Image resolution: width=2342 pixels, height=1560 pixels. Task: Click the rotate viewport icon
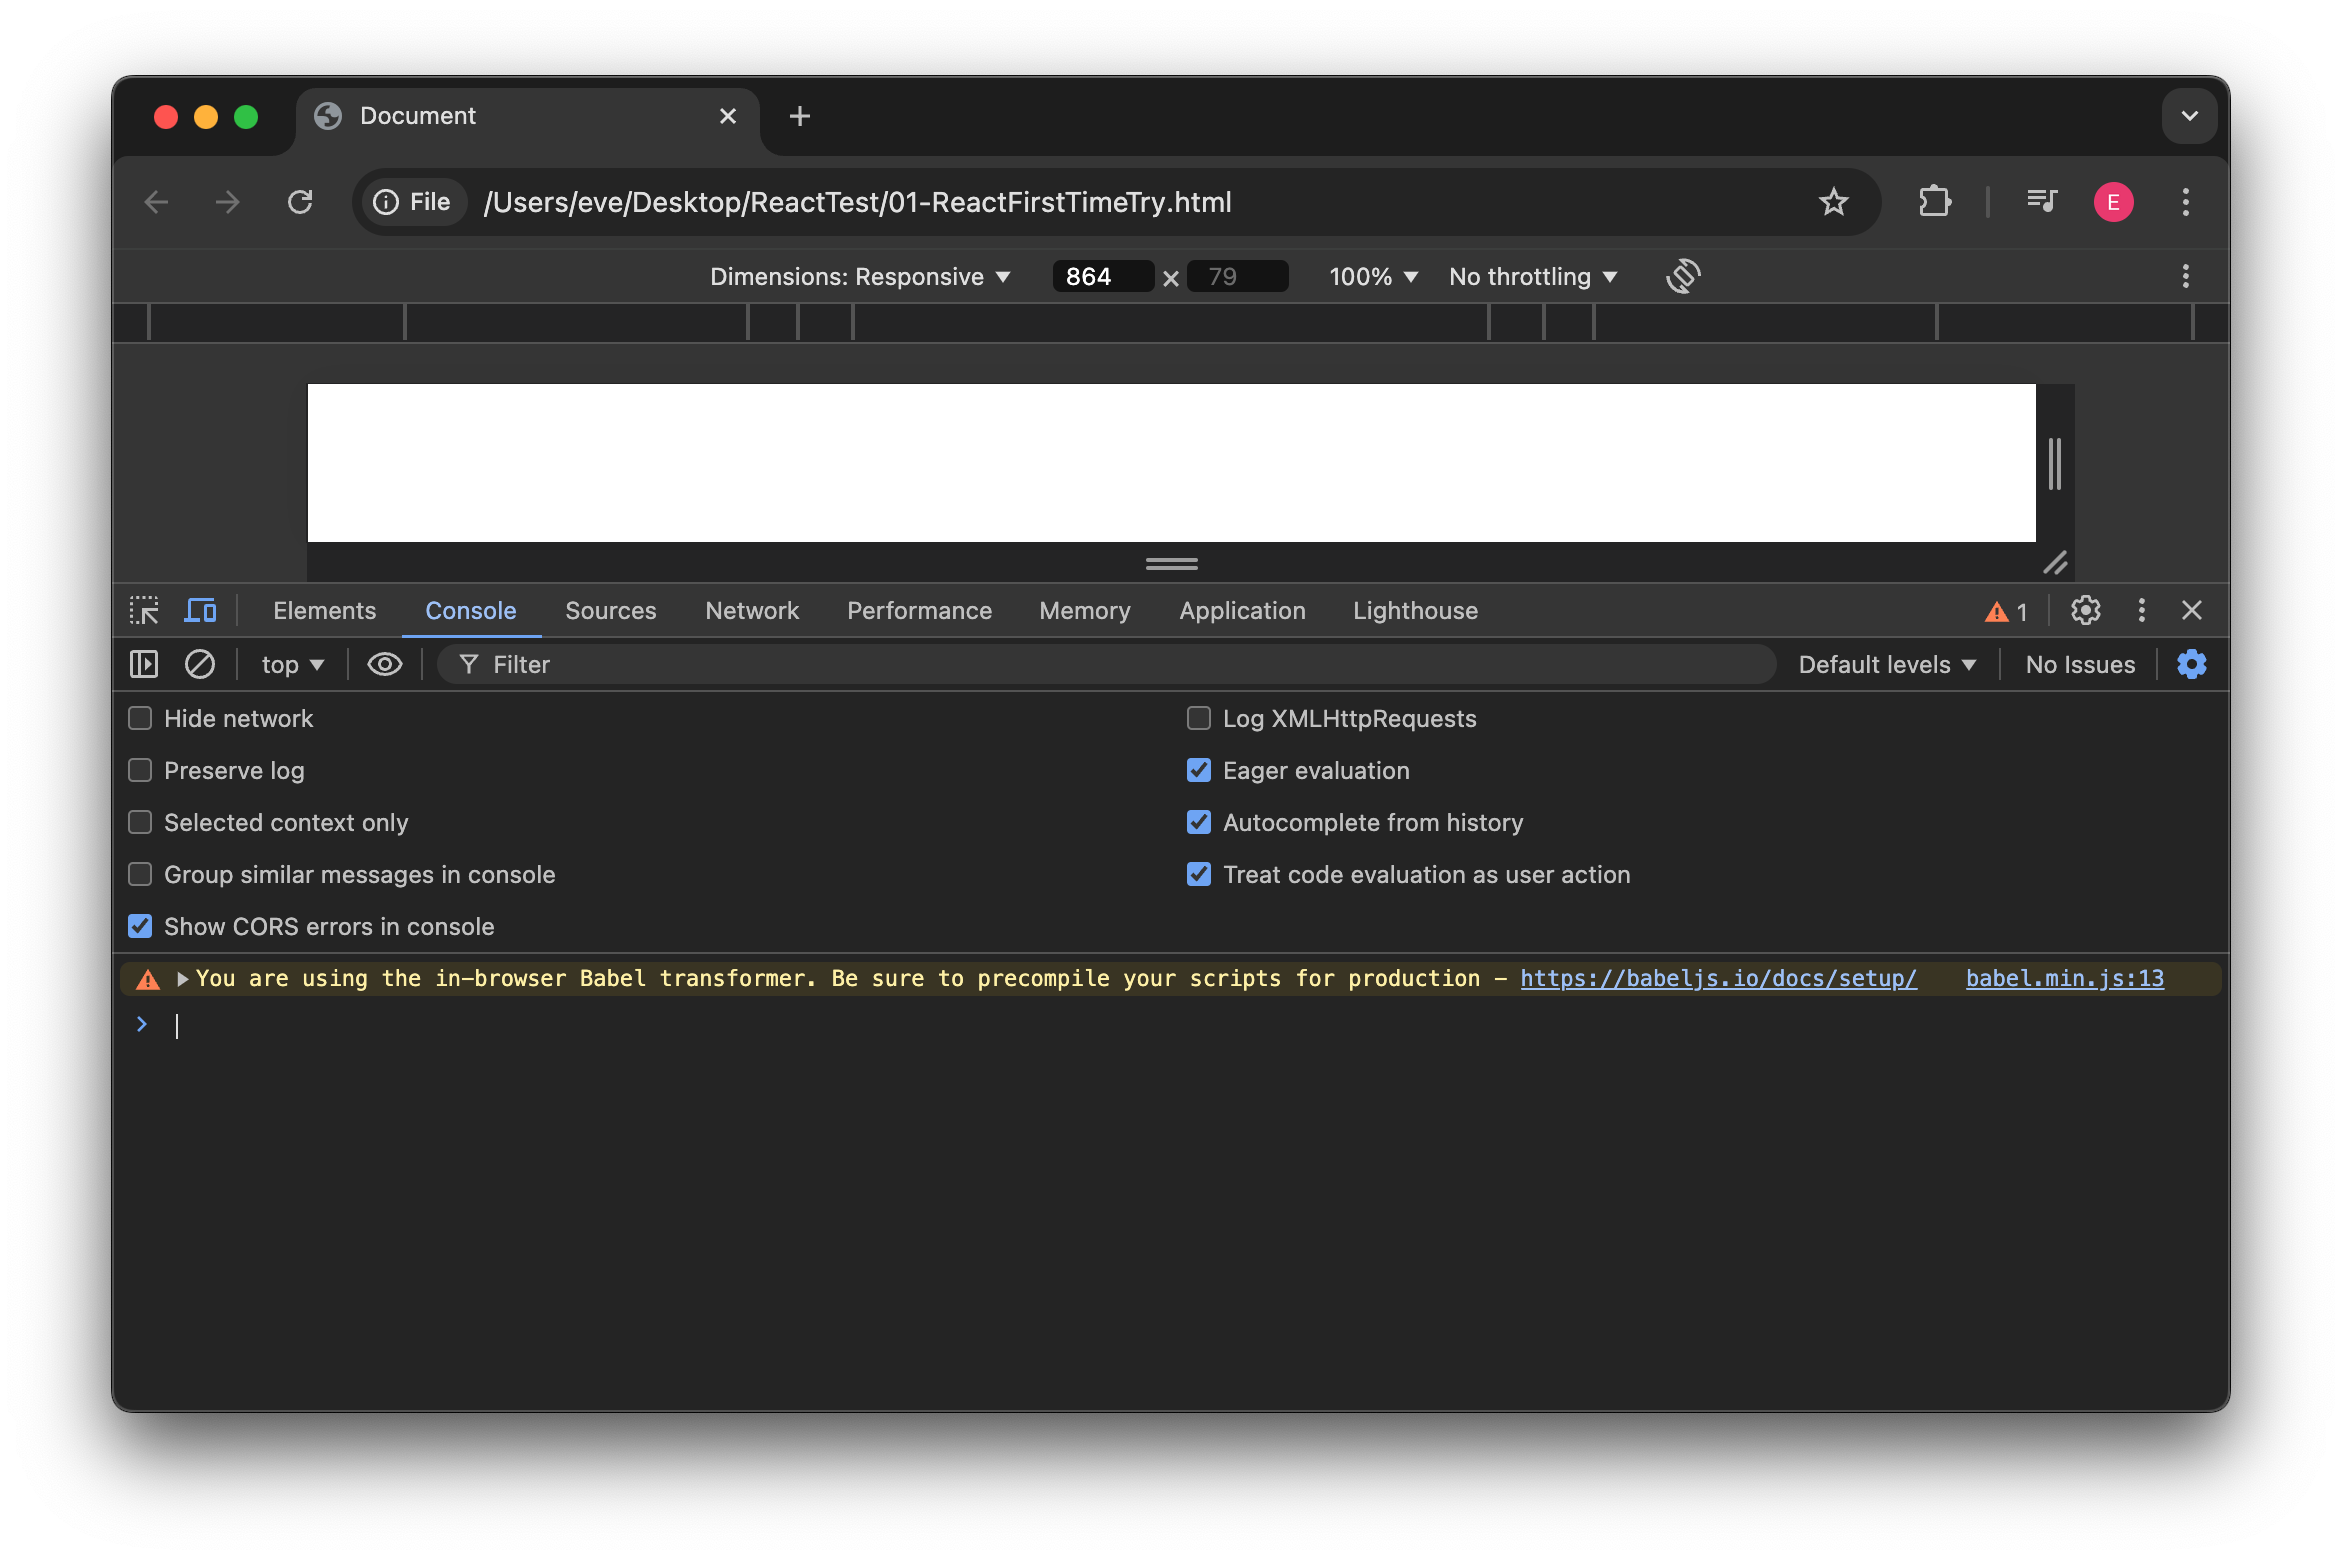[1682, 276]
